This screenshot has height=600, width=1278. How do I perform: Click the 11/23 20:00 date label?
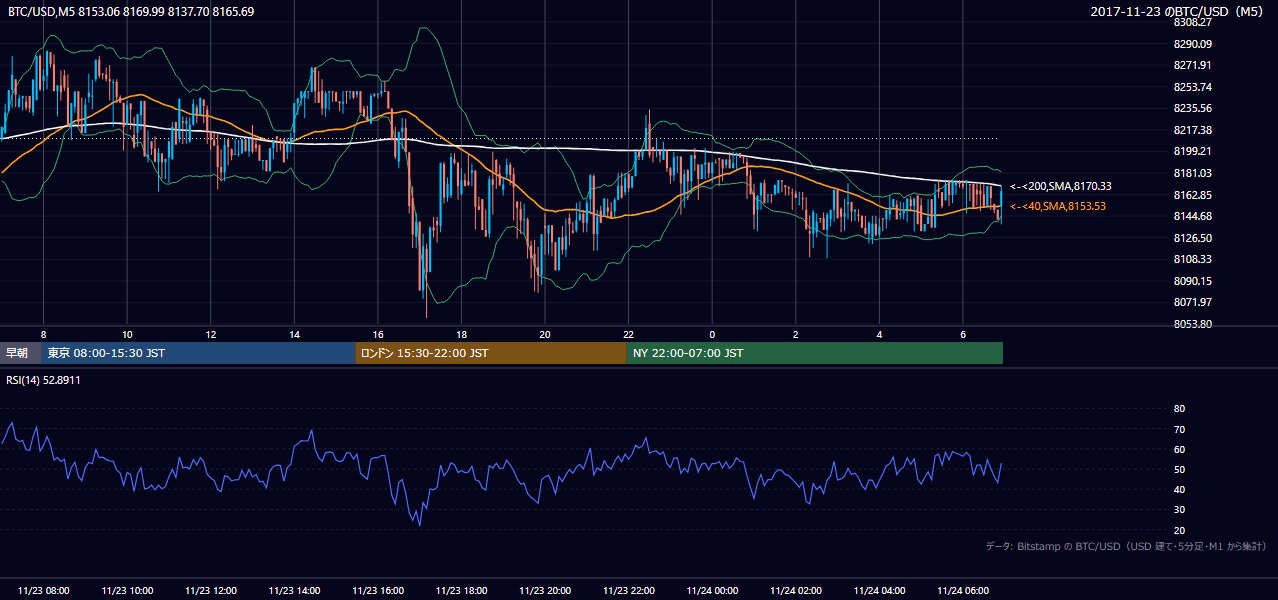(x=545, y=591)
